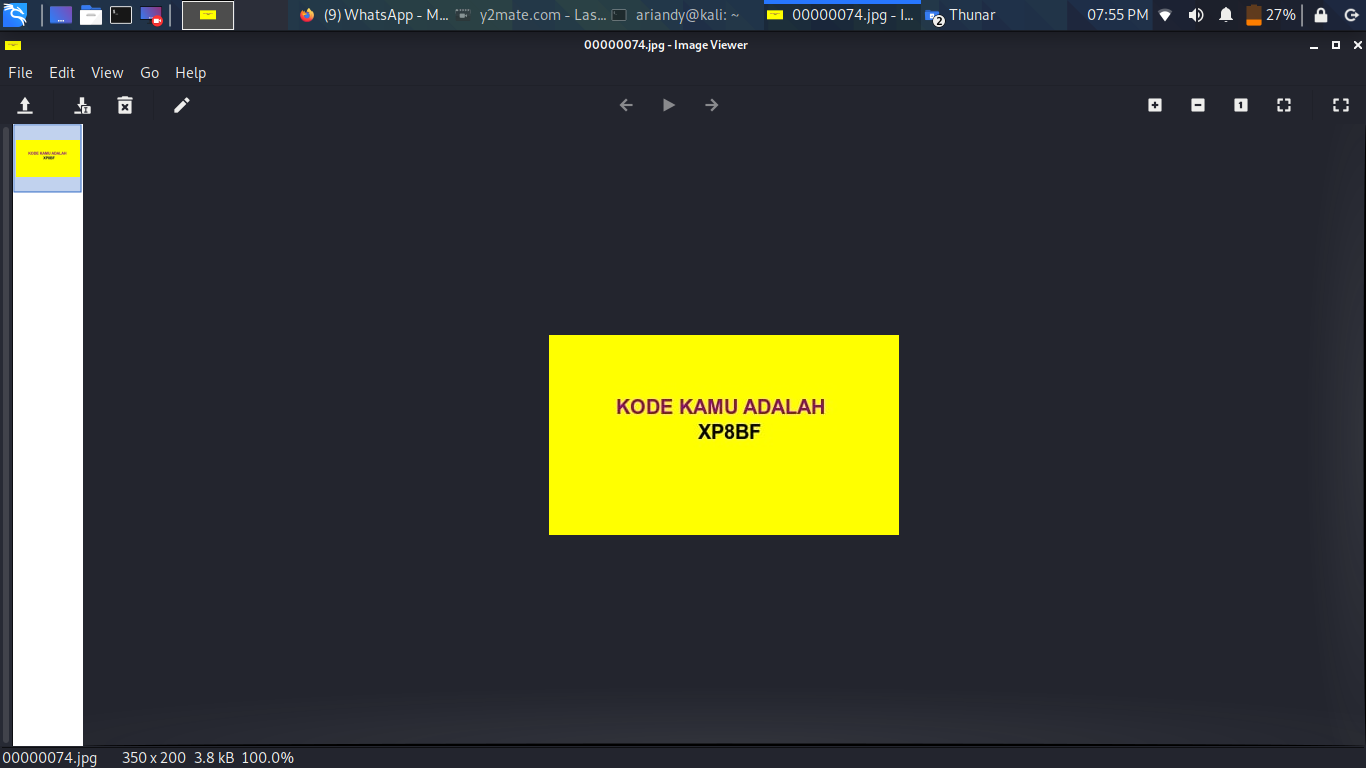
Task: Click the Save copy toolbar icon
Action: pos(83,105)
